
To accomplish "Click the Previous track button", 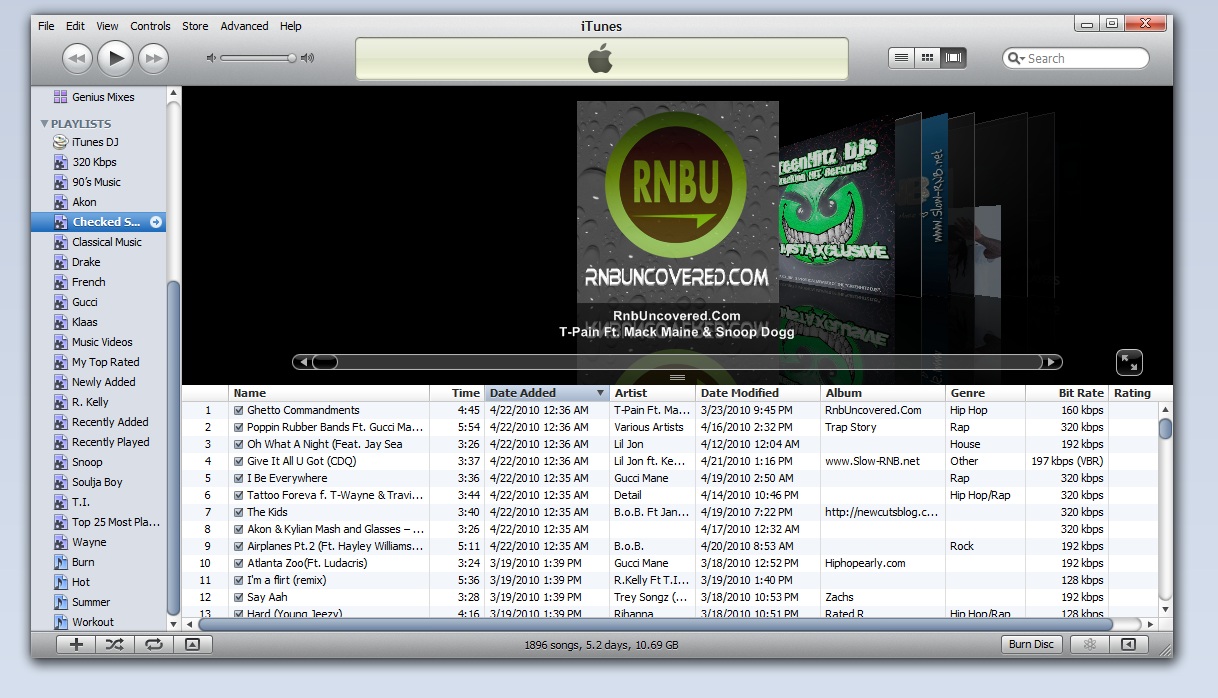I will pos(77,58).
